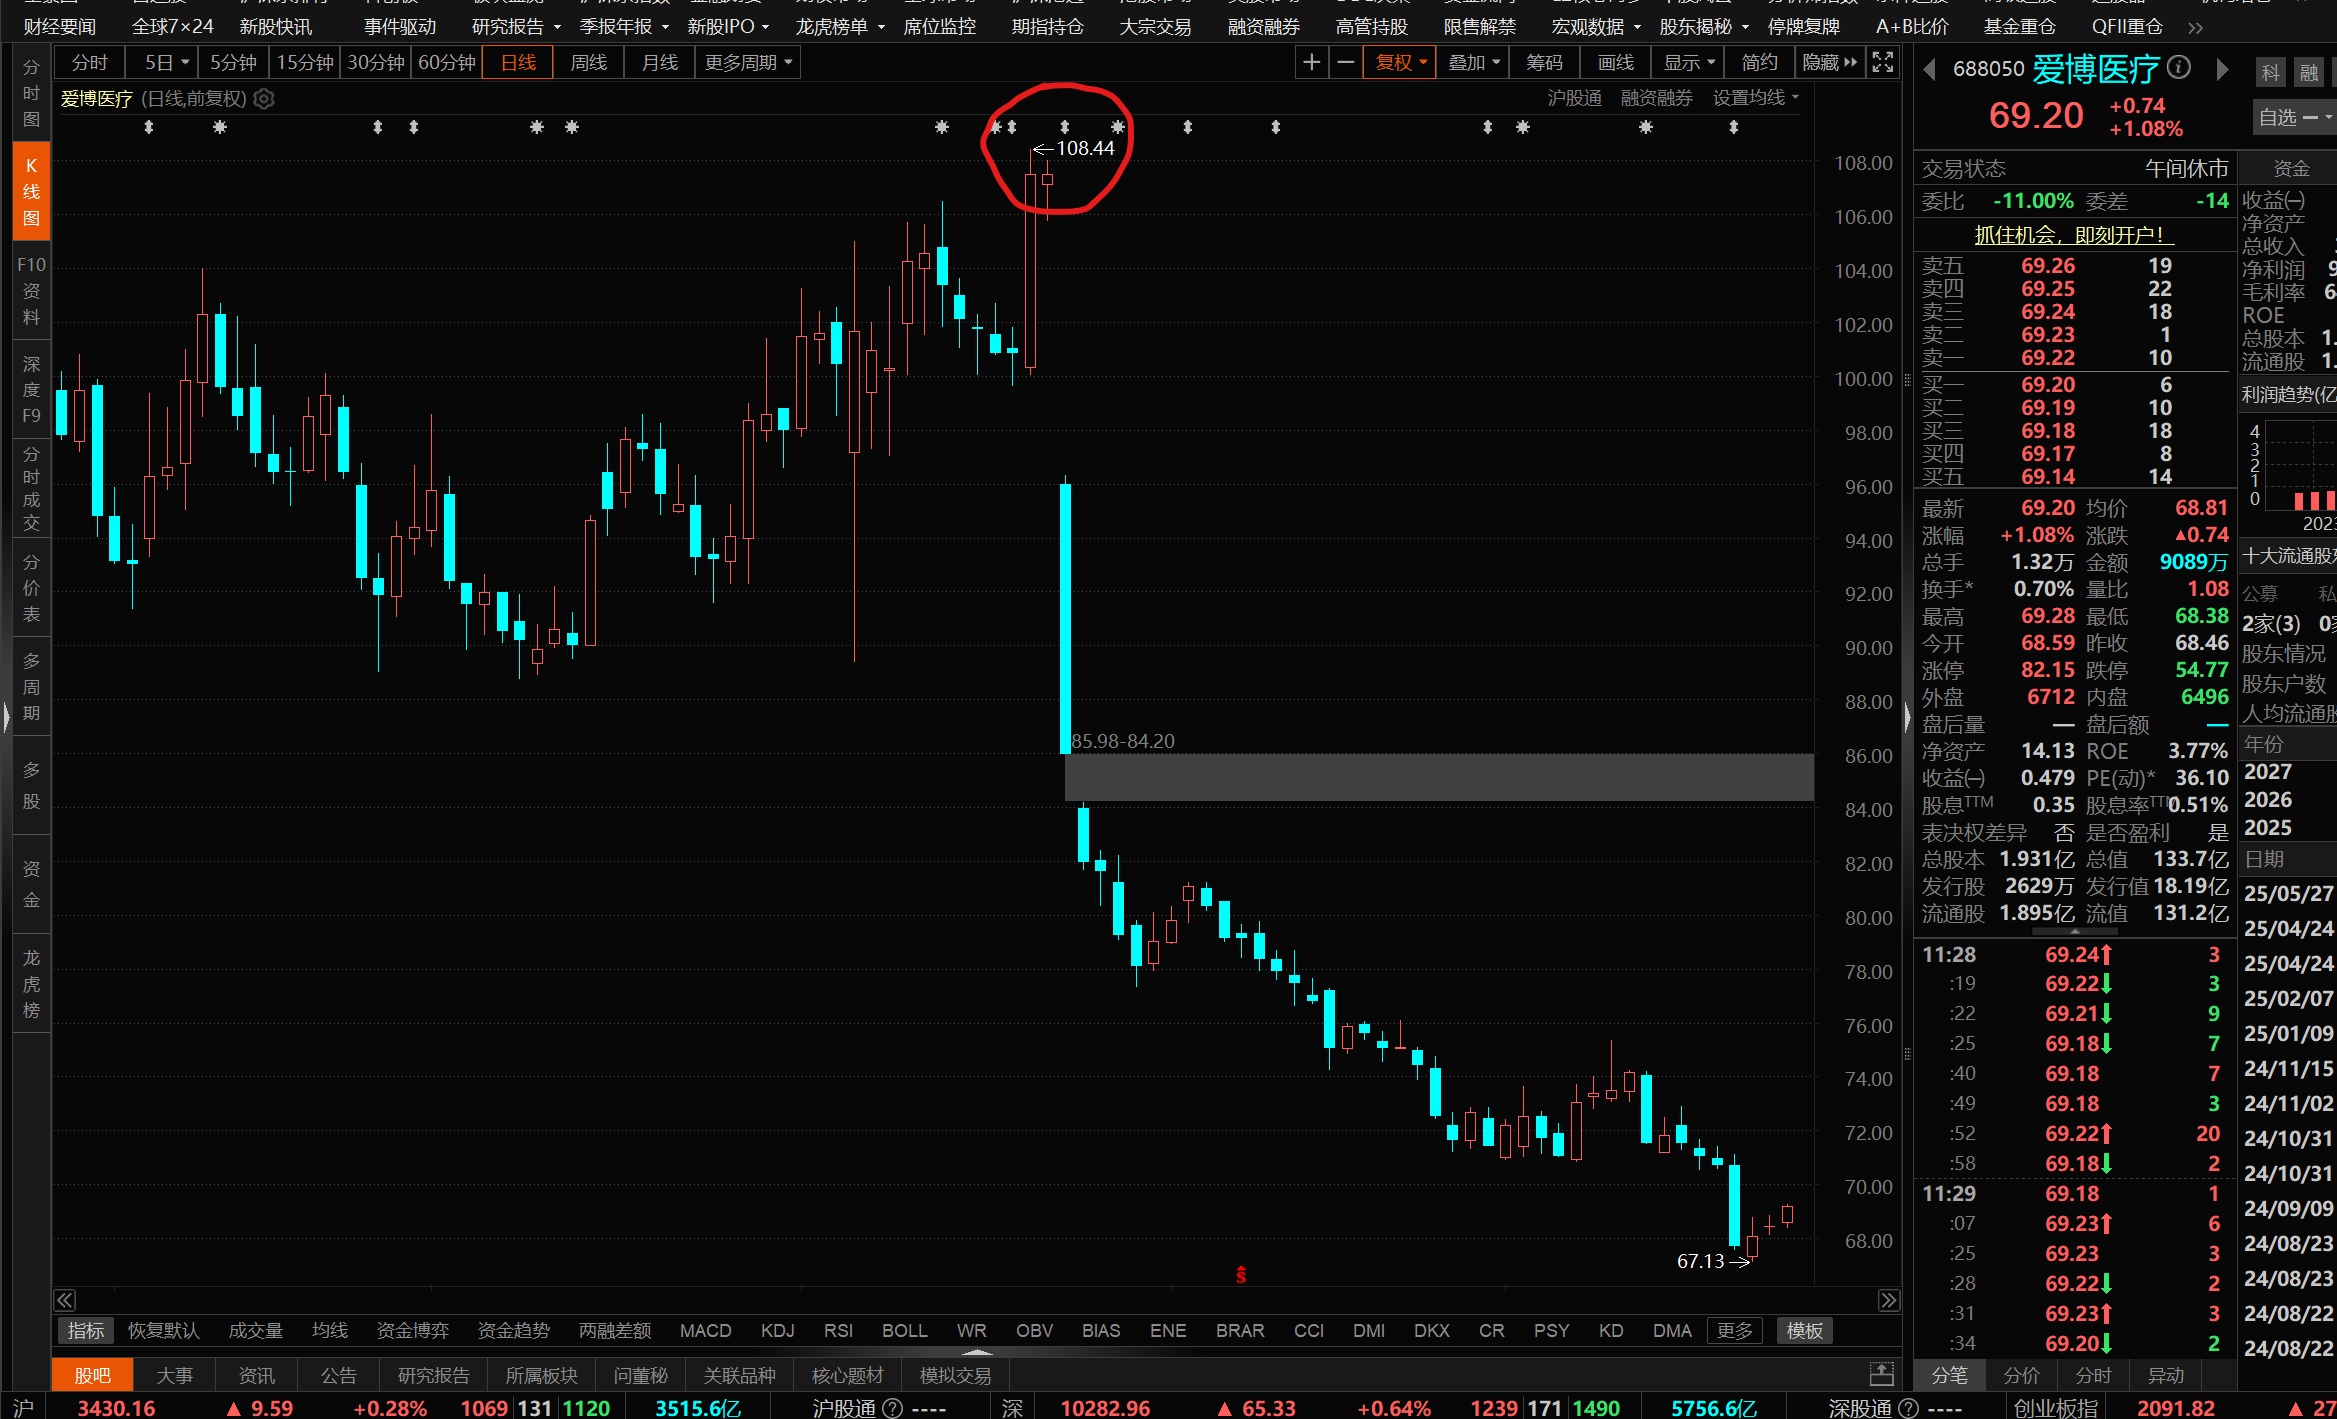The image size is (2337, 1419).
Task: Go to next stock with right arrow
Action: (2222, 69)
